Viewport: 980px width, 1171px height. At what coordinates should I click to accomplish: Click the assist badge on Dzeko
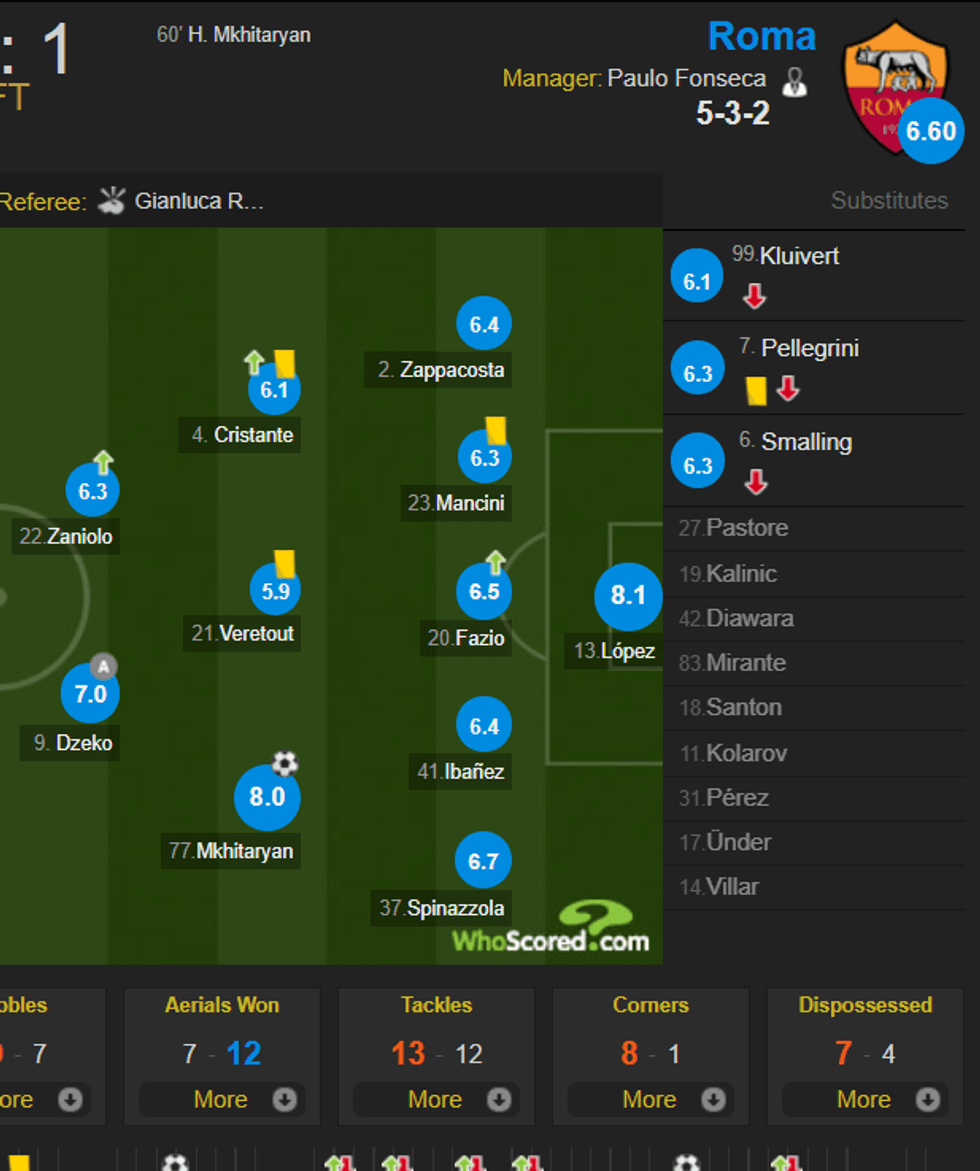click(x=104, y=666)
